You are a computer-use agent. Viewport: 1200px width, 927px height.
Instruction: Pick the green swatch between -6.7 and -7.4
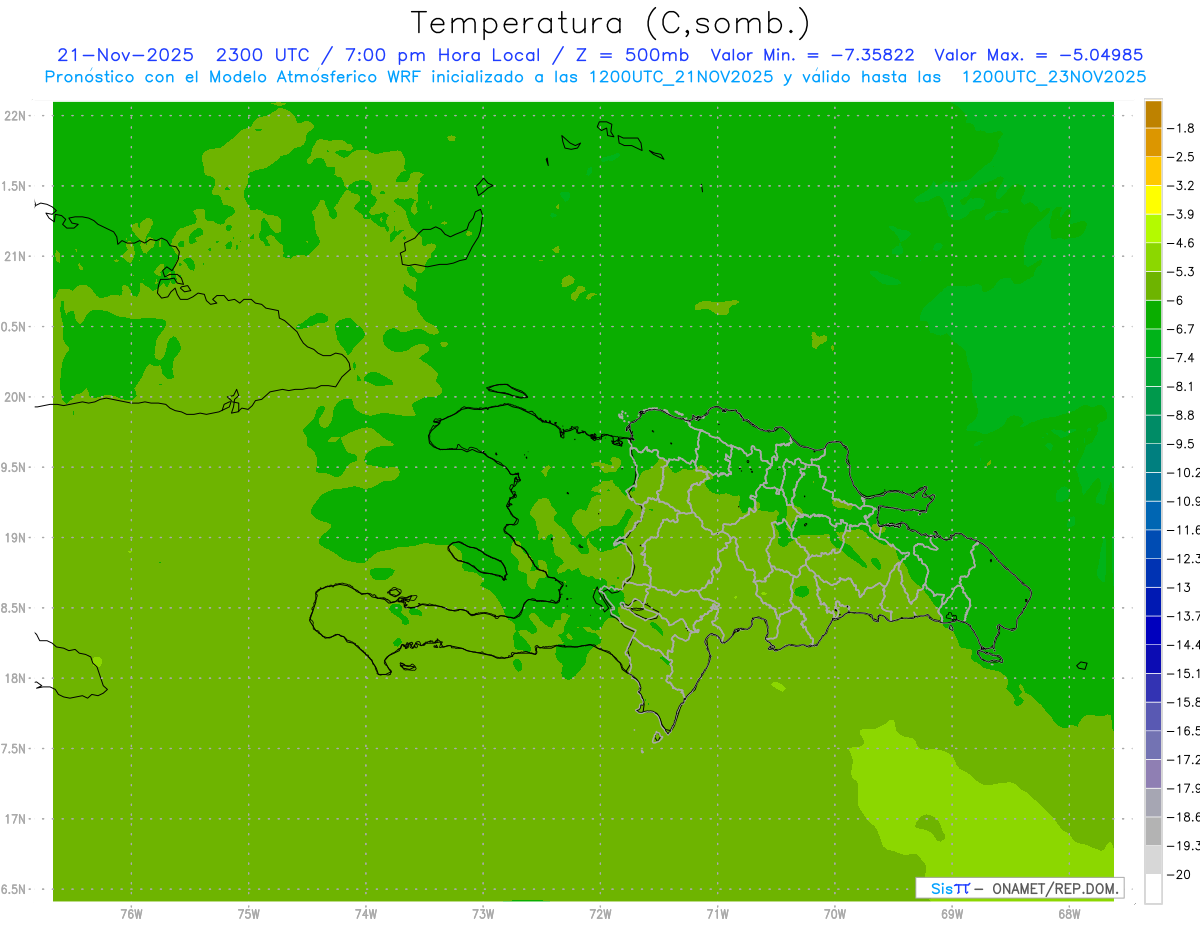[1153, 344]
